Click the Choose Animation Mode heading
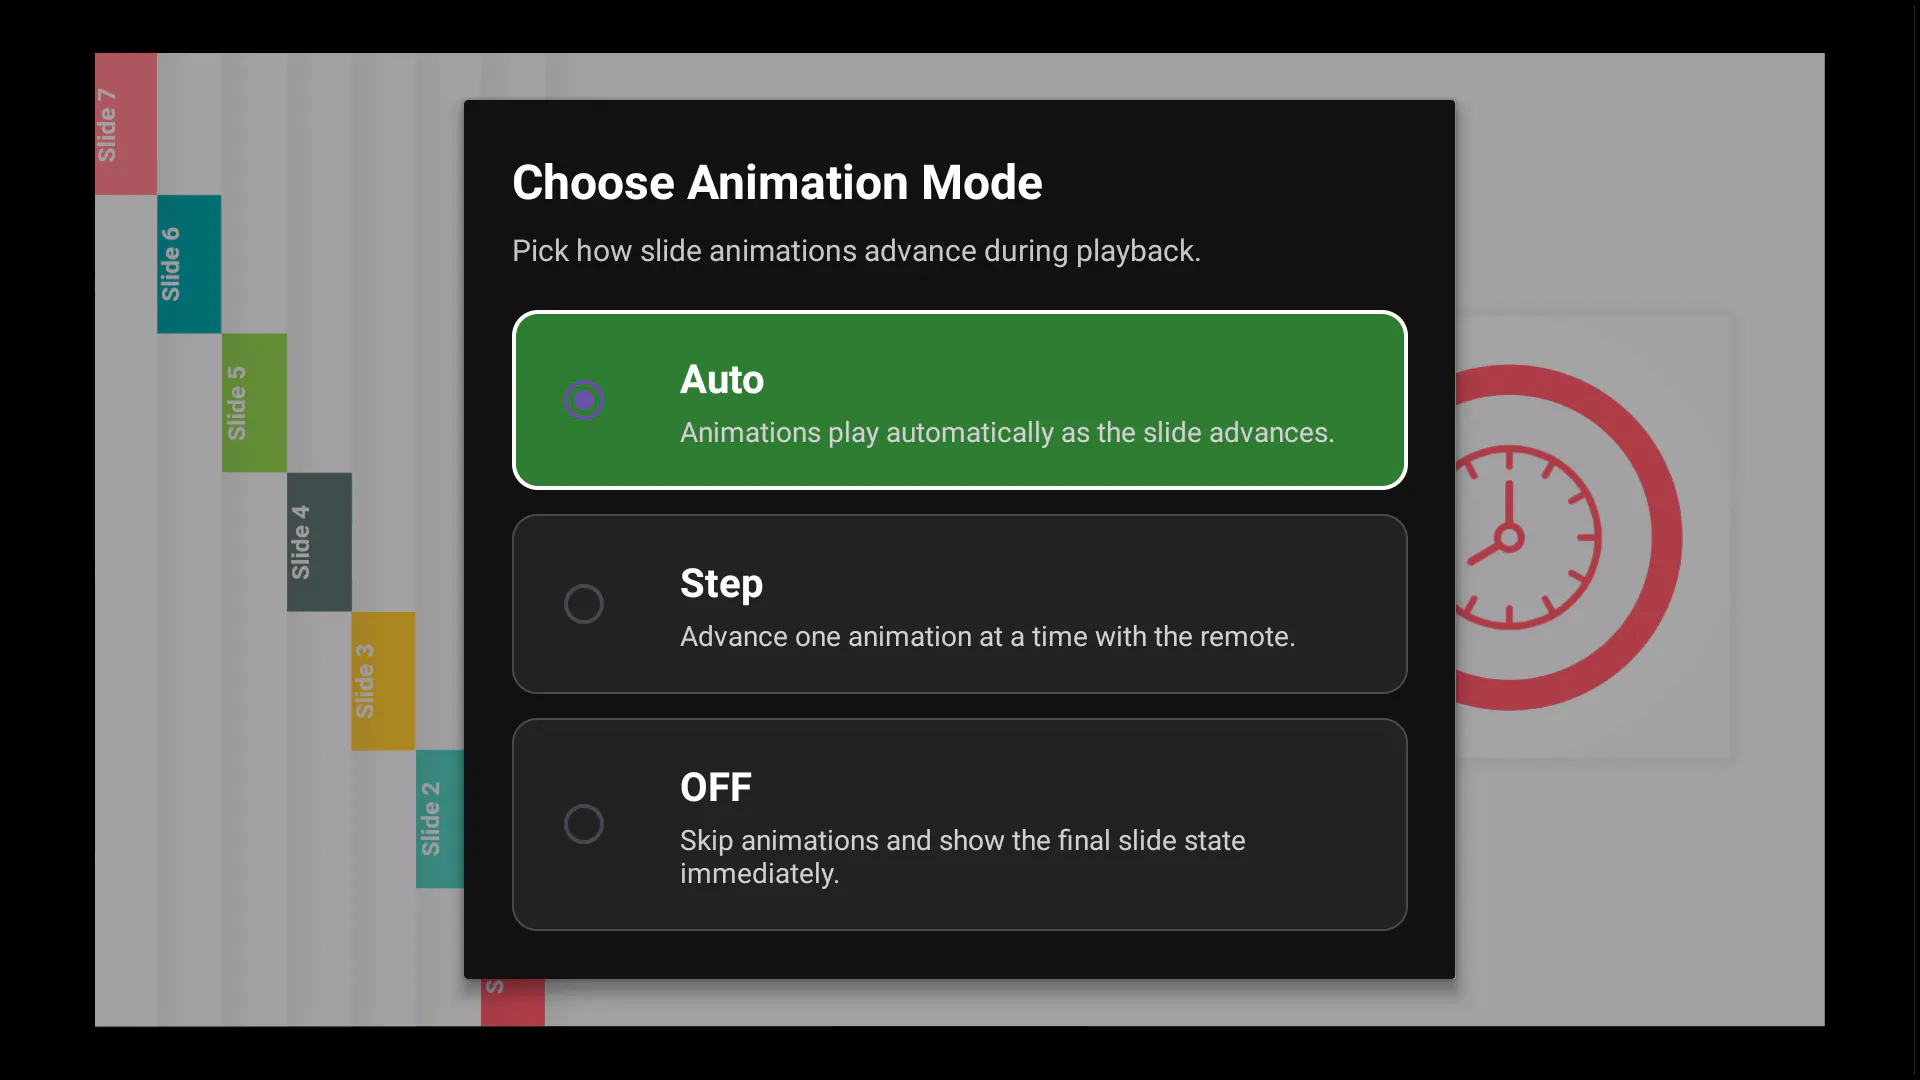This screenshot has height=1080, width=1920. [777, 182]
